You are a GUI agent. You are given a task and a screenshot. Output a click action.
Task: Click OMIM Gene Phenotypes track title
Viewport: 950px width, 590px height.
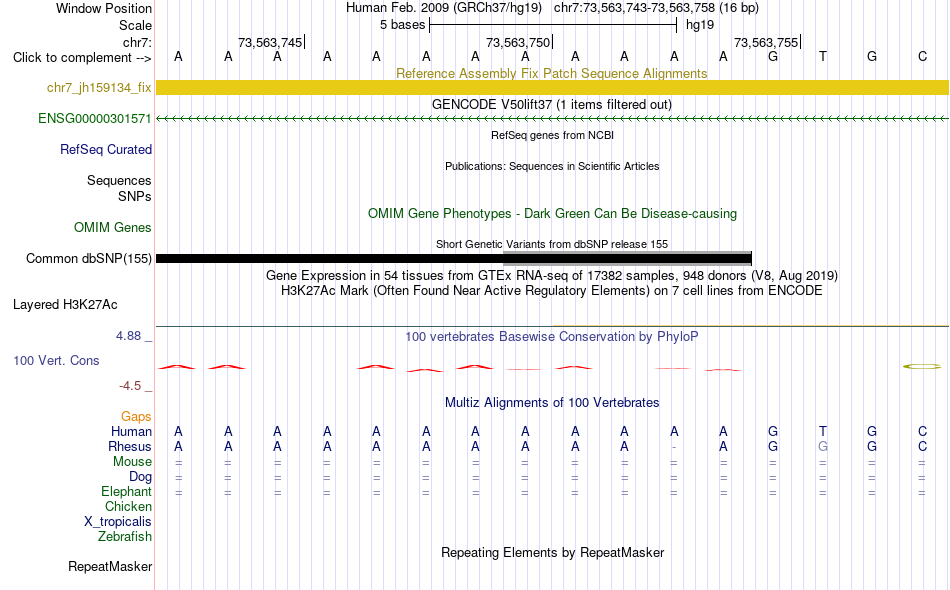point(553,214)
